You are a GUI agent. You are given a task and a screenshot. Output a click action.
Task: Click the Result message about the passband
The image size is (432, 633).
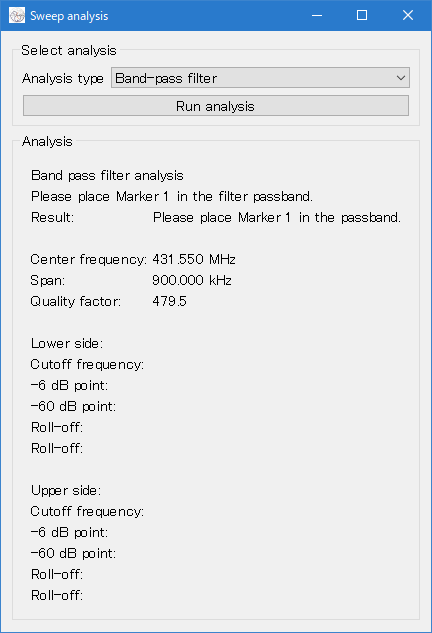[277, 218]
